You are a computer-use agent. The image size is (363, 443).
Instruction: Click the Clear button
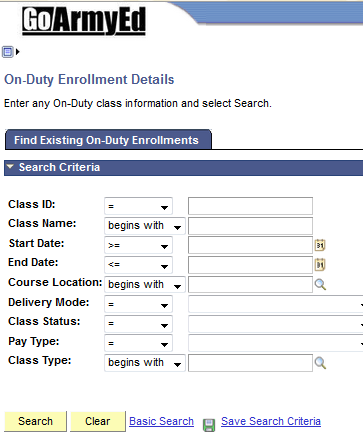pos(98,421)
